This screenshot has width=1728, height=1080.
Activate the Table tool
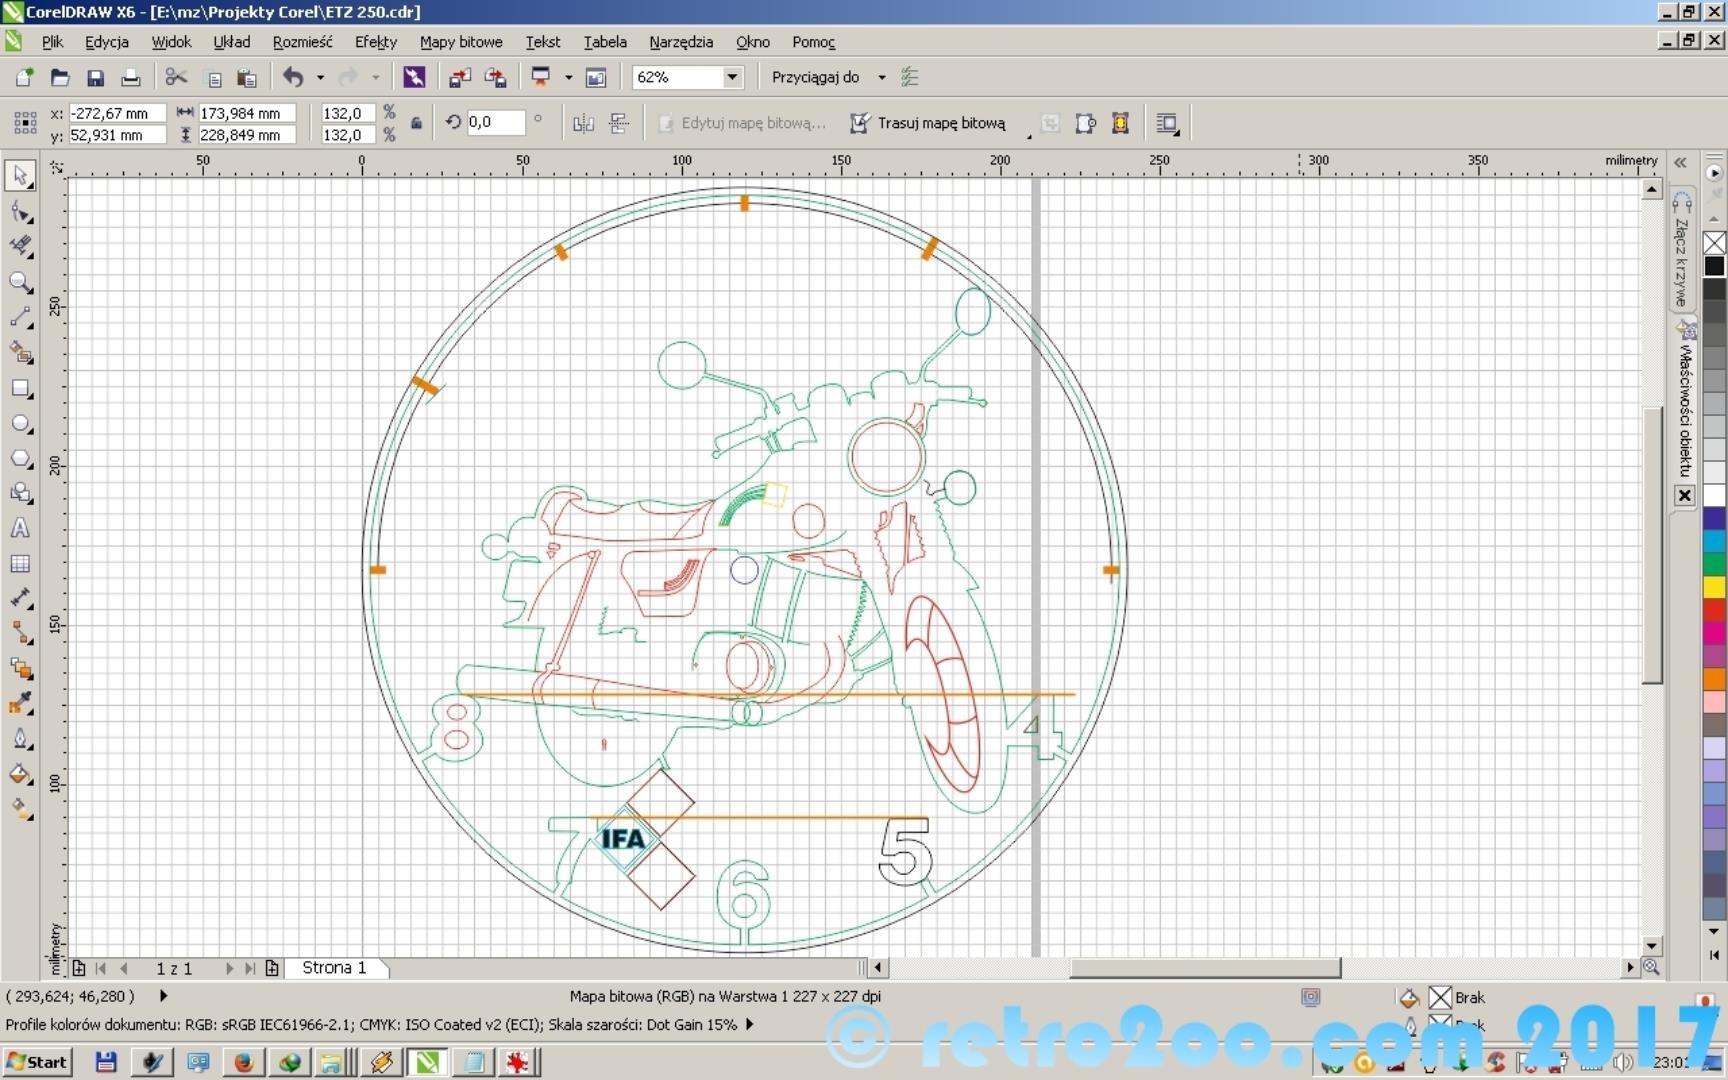[x=19, y=564]
